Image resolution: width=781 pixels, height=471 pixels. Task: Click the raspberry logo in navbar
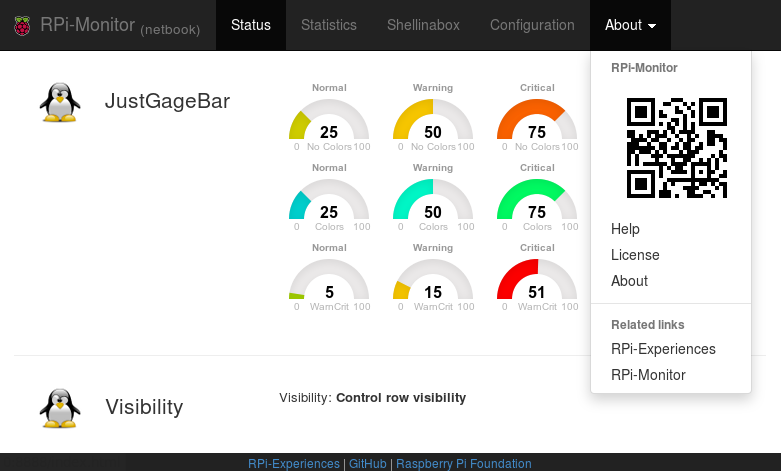pyautogui.click(x=22, y=25)
